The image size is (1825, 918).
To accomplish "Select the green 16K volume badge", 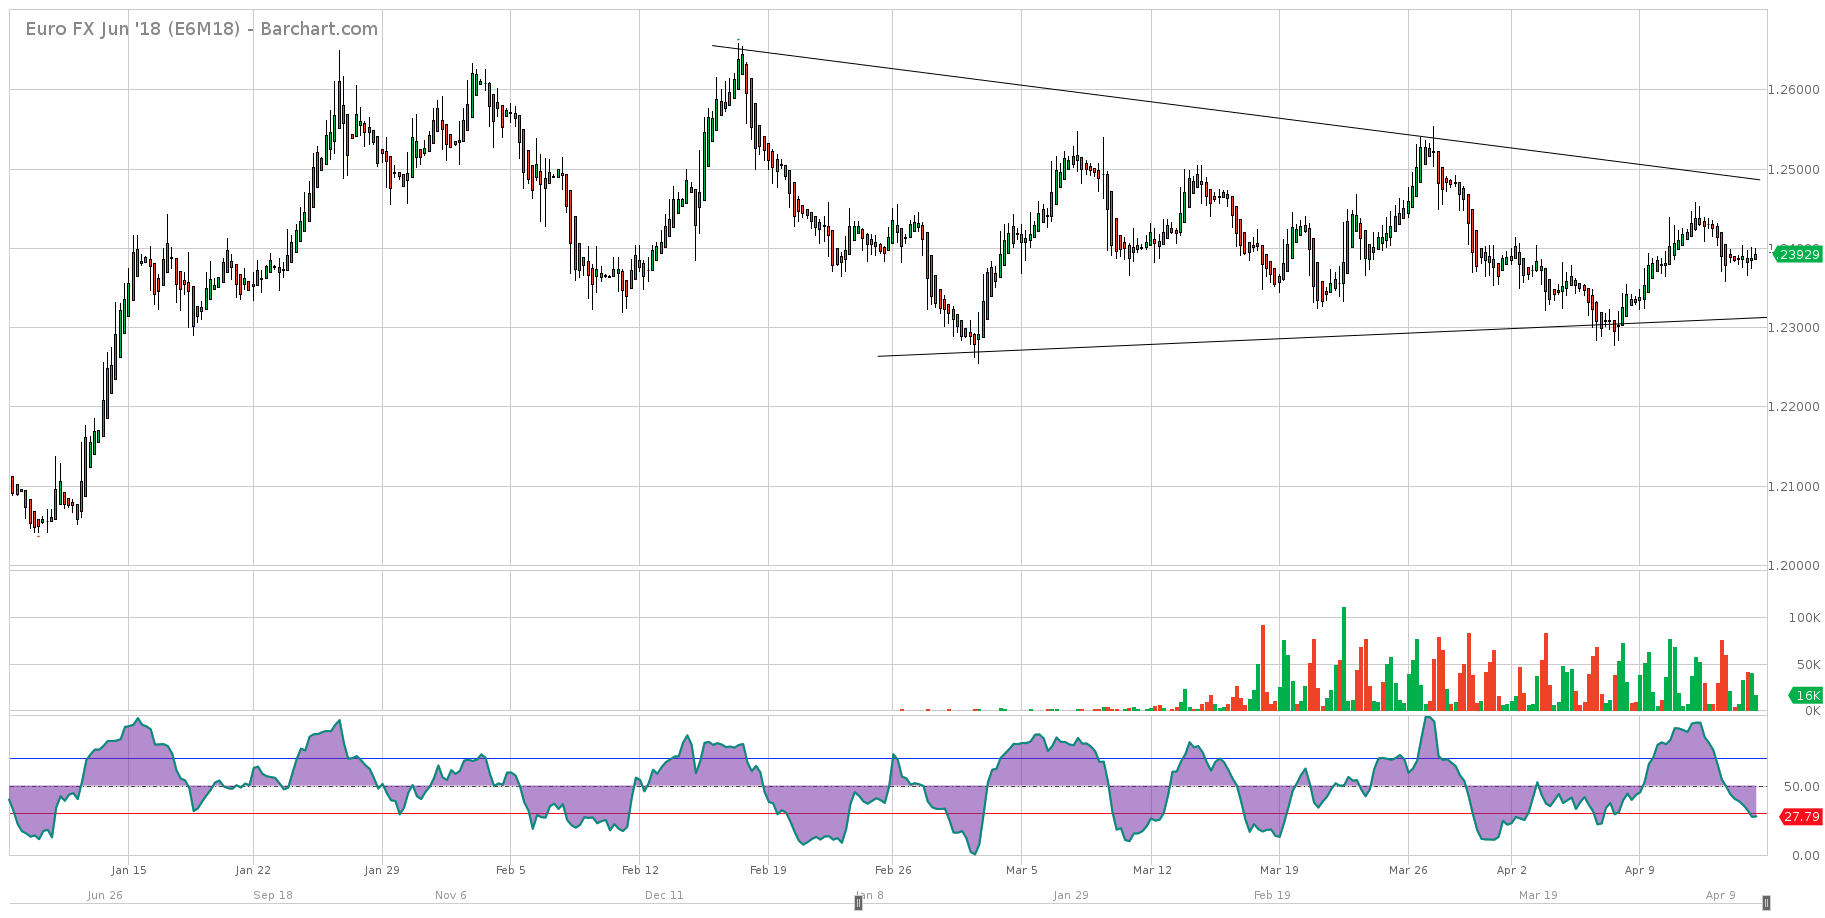I will click(1805, 696).
